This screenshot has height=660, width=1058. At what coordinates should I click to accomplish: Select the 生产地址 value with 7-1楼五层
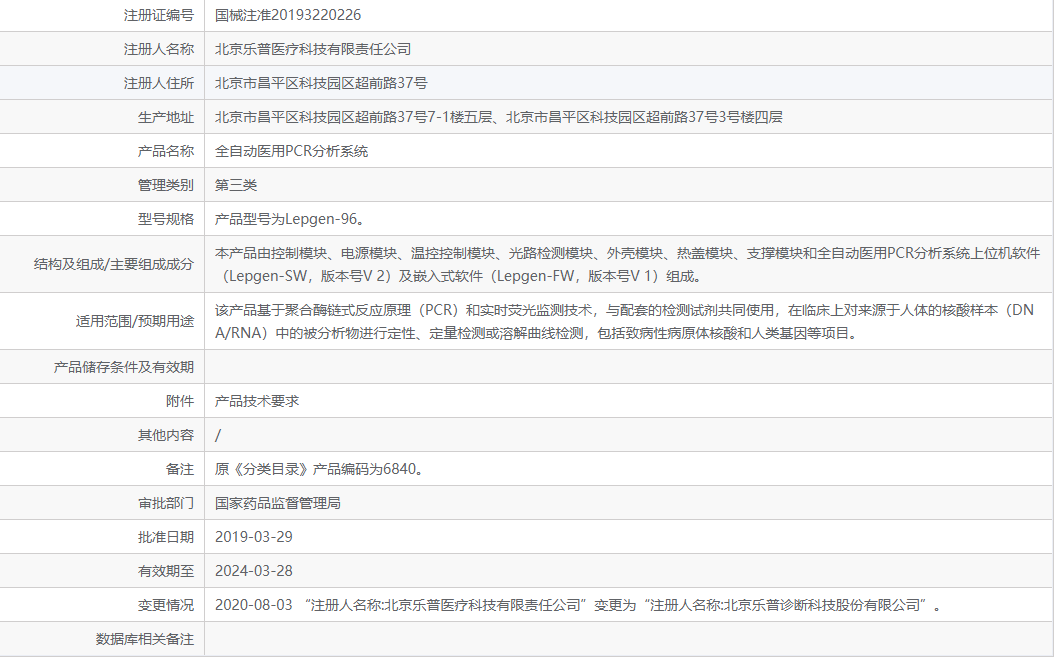point(499,117)
